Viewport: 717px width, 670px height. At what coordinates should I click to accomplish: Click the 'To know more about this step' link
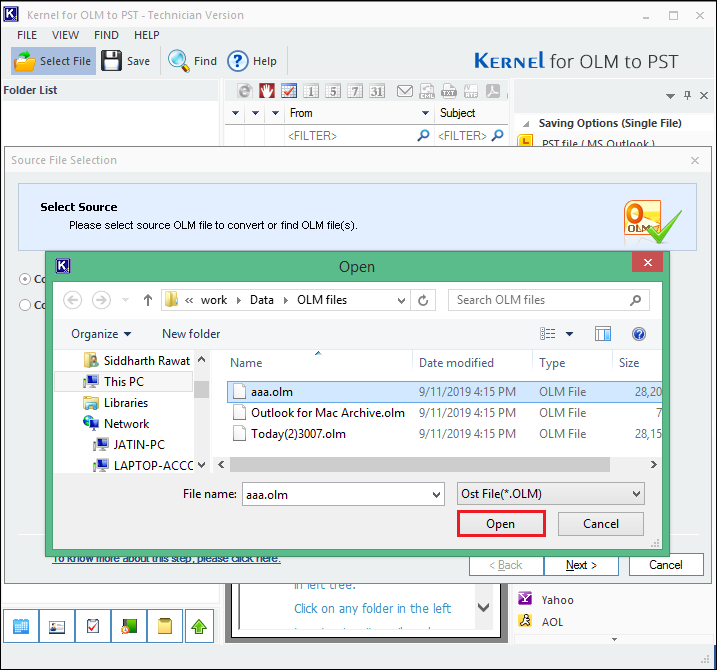click(x=166, y=559)
